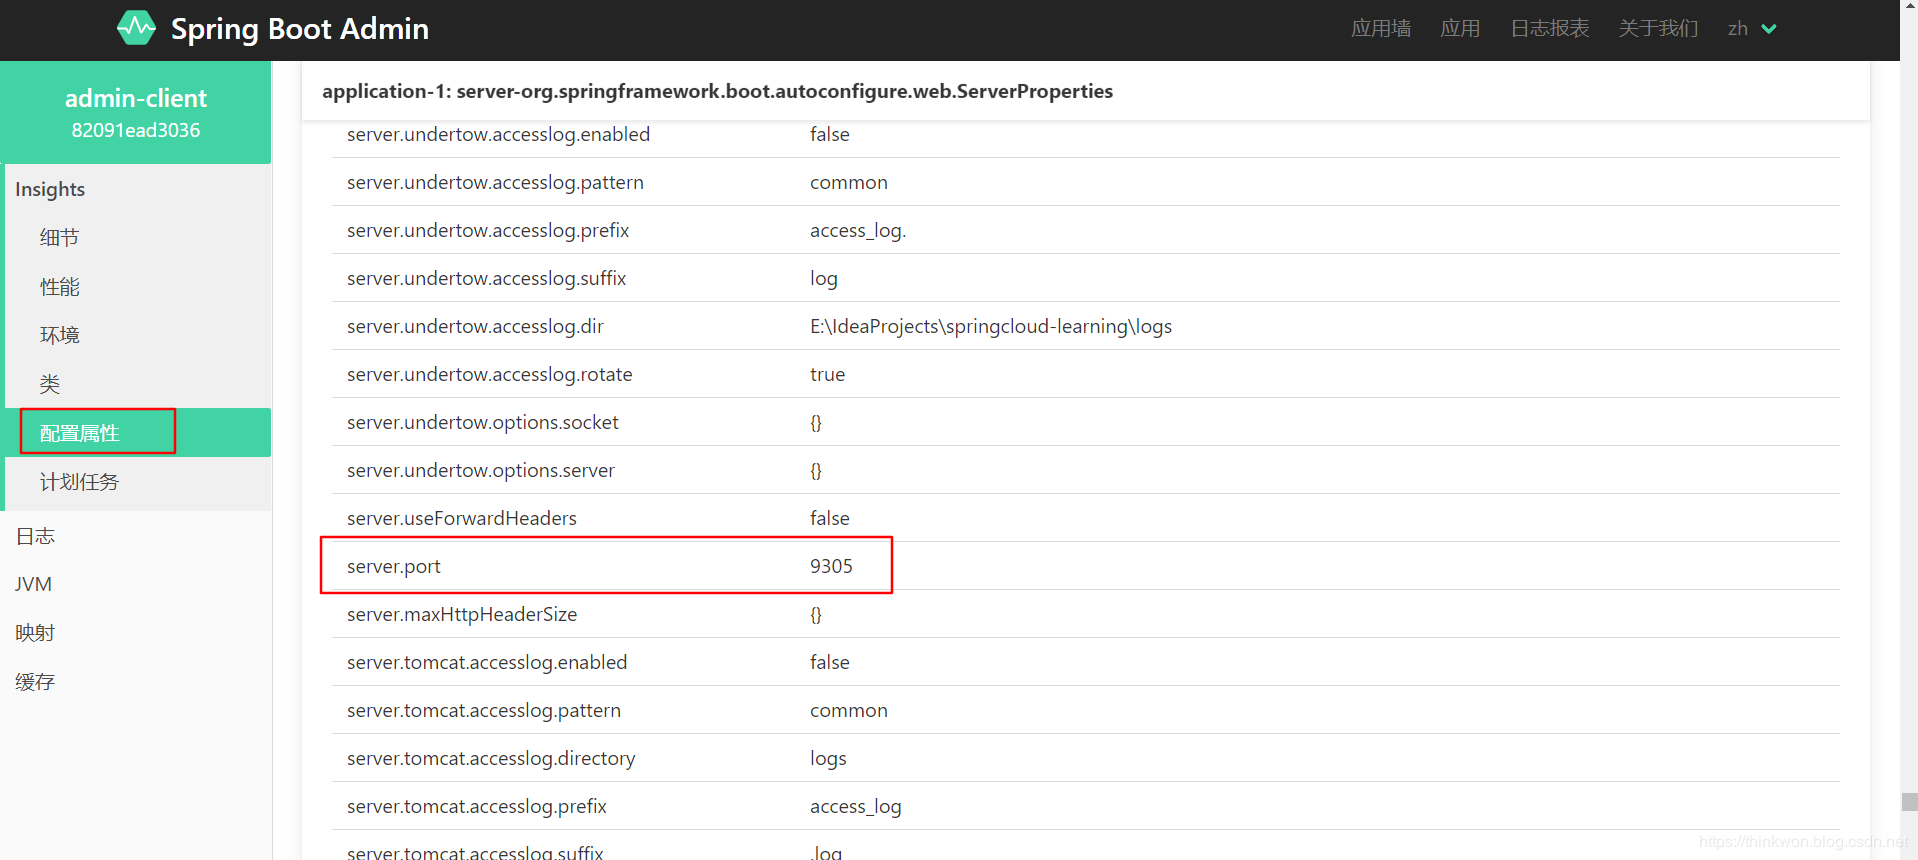Select 细节 in the sidebar
1918x860 pixels.
pyautogui.click(x=59, y=238)
